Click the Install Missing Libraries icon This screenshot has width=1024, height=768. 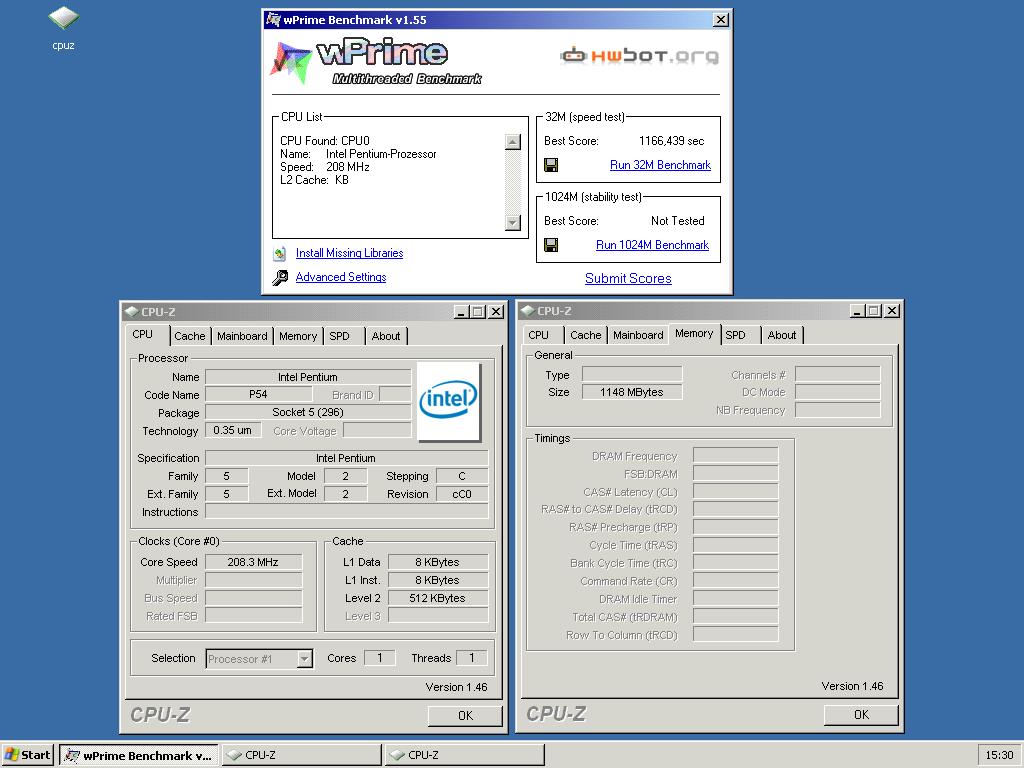[x=280, y=253]
